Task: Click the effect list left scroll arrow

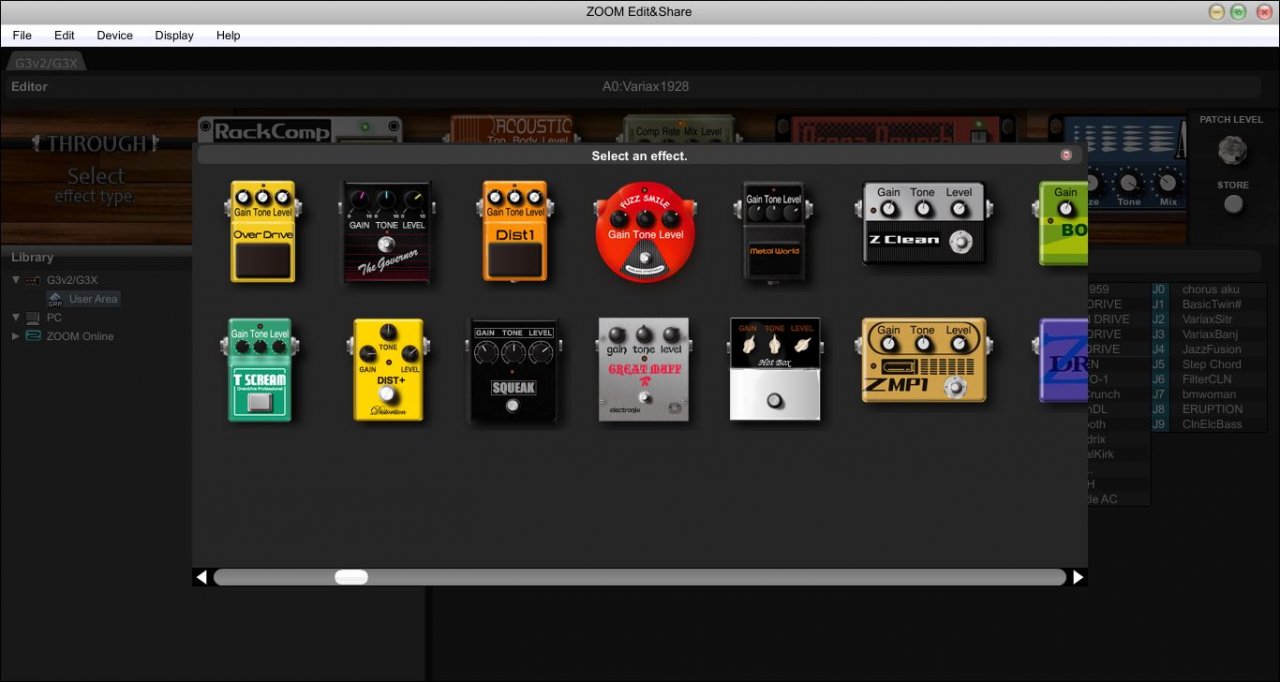Action: pyautogui.click(x=201, y=577)
